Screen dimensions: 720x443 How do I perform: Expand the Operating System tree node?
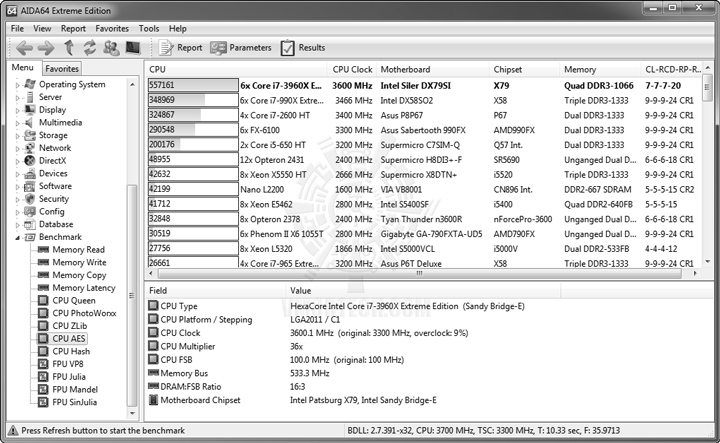(17, 85)
